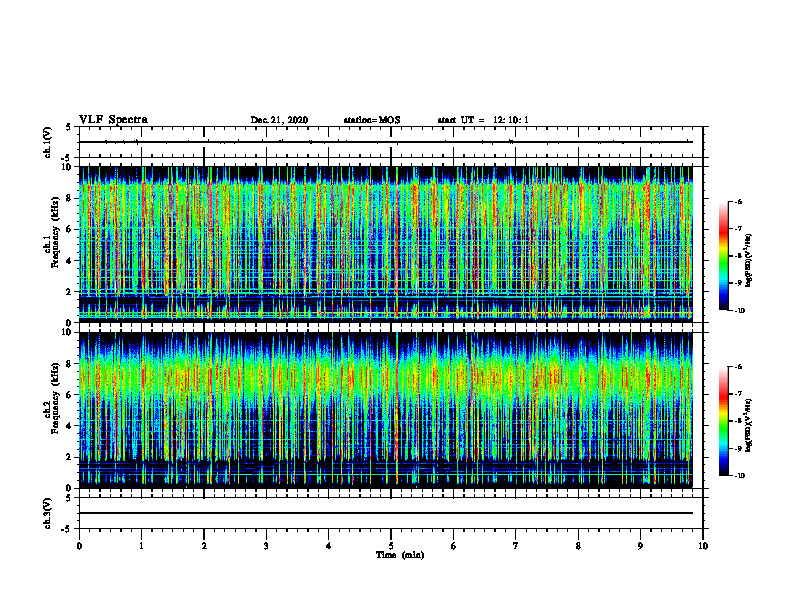Click time axis tick label 6
Image resolution: width=792 pixels, height=612 pixels.
point(454,546)
